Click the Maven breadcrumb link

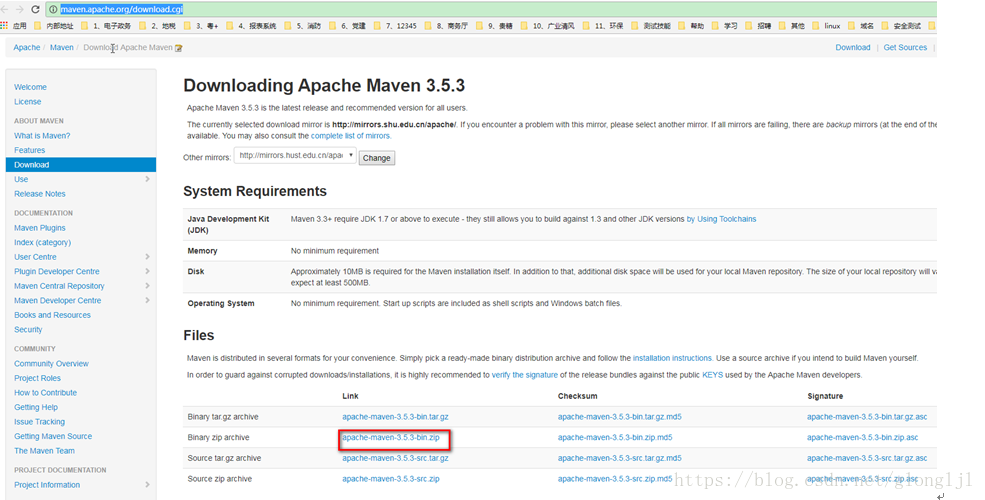coord(62,48)
